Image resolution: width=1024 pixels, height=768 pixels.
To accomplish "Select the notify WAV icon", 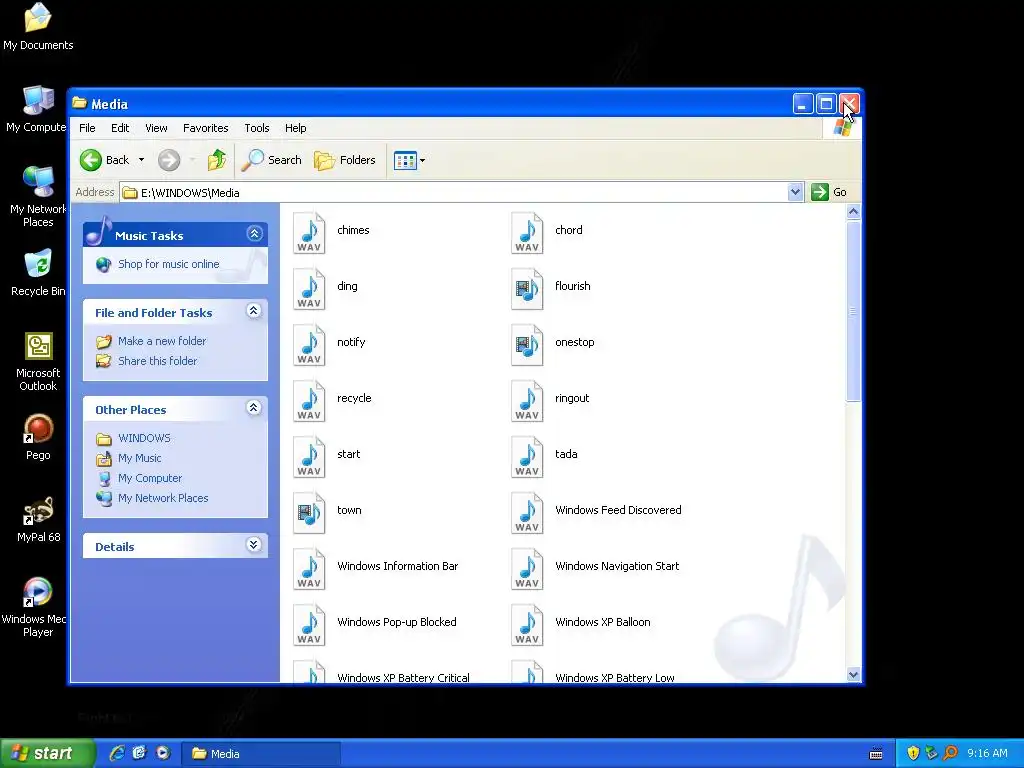I will pyautogui.click(x=309, y=345).
